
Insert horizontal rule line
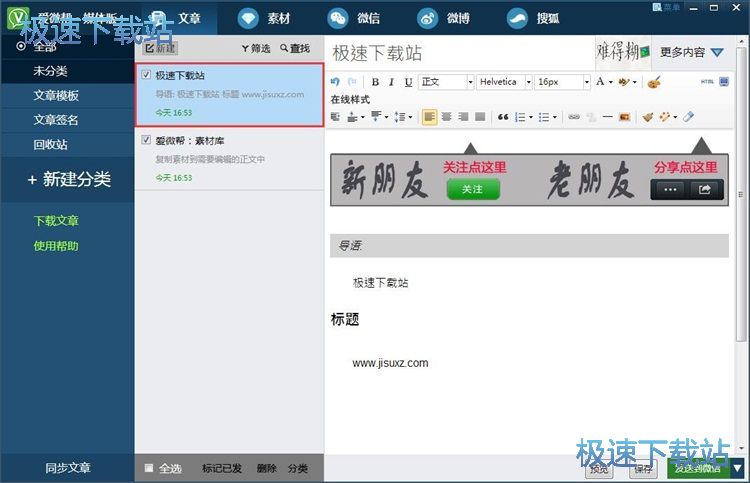[x=607, y=117]
